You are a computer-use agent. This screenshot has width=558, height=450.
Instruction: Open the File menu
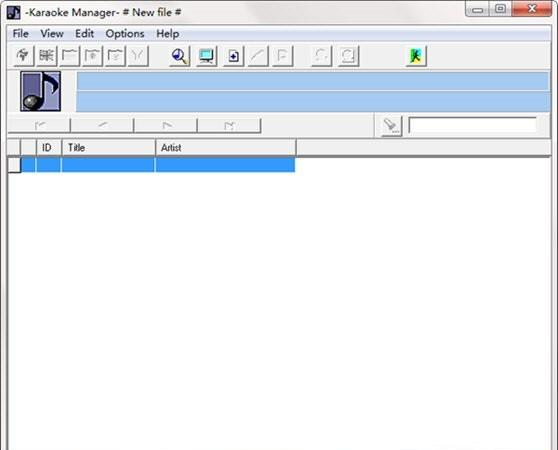[x=20, y=34]
